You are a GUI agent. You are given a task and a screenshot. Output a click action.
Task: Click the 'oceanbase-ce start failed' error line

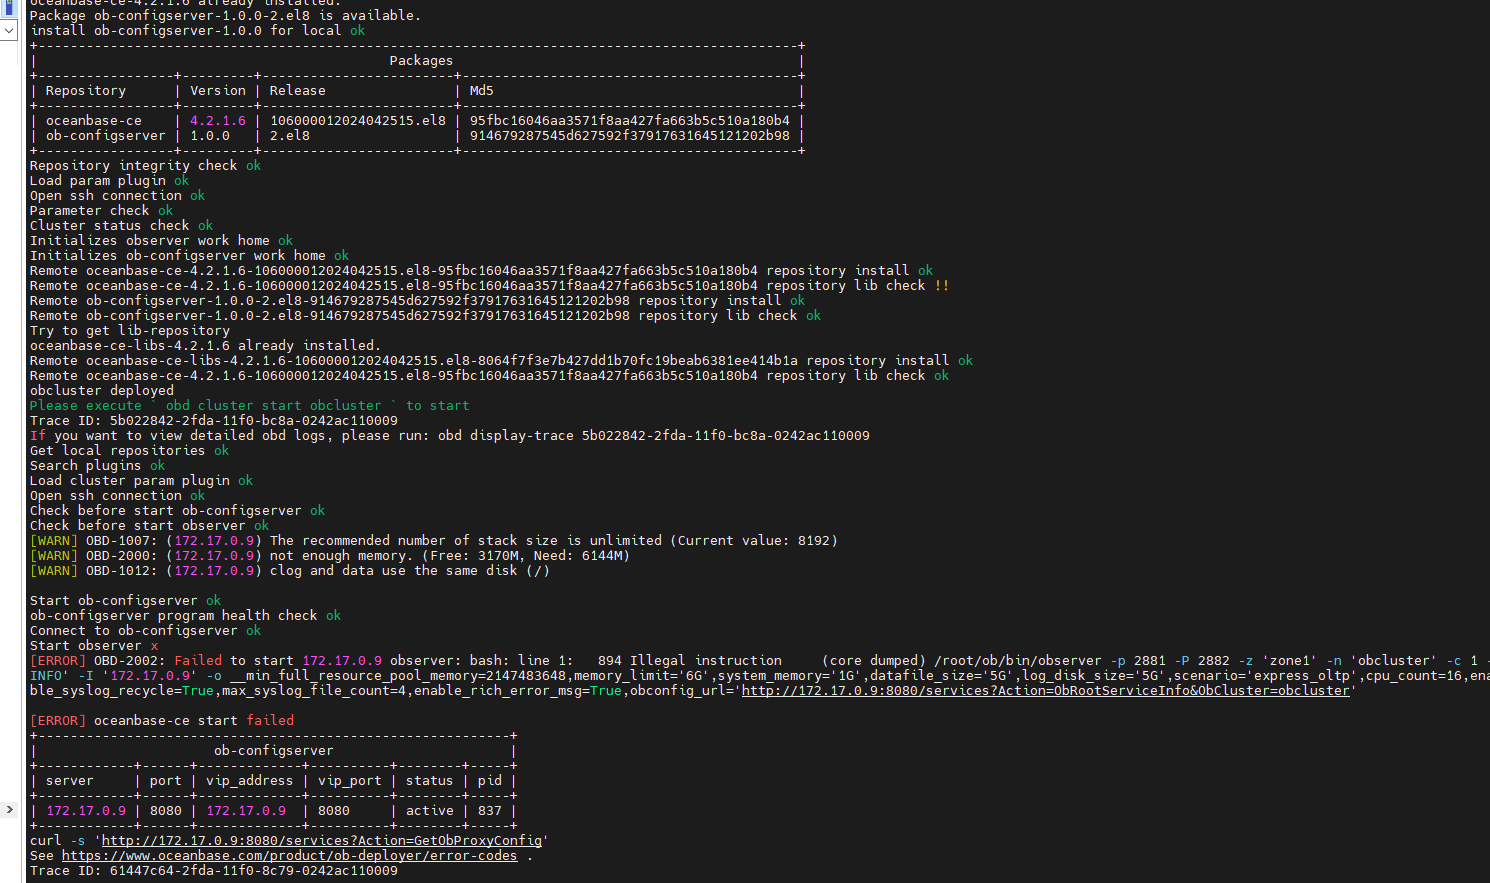162,721
